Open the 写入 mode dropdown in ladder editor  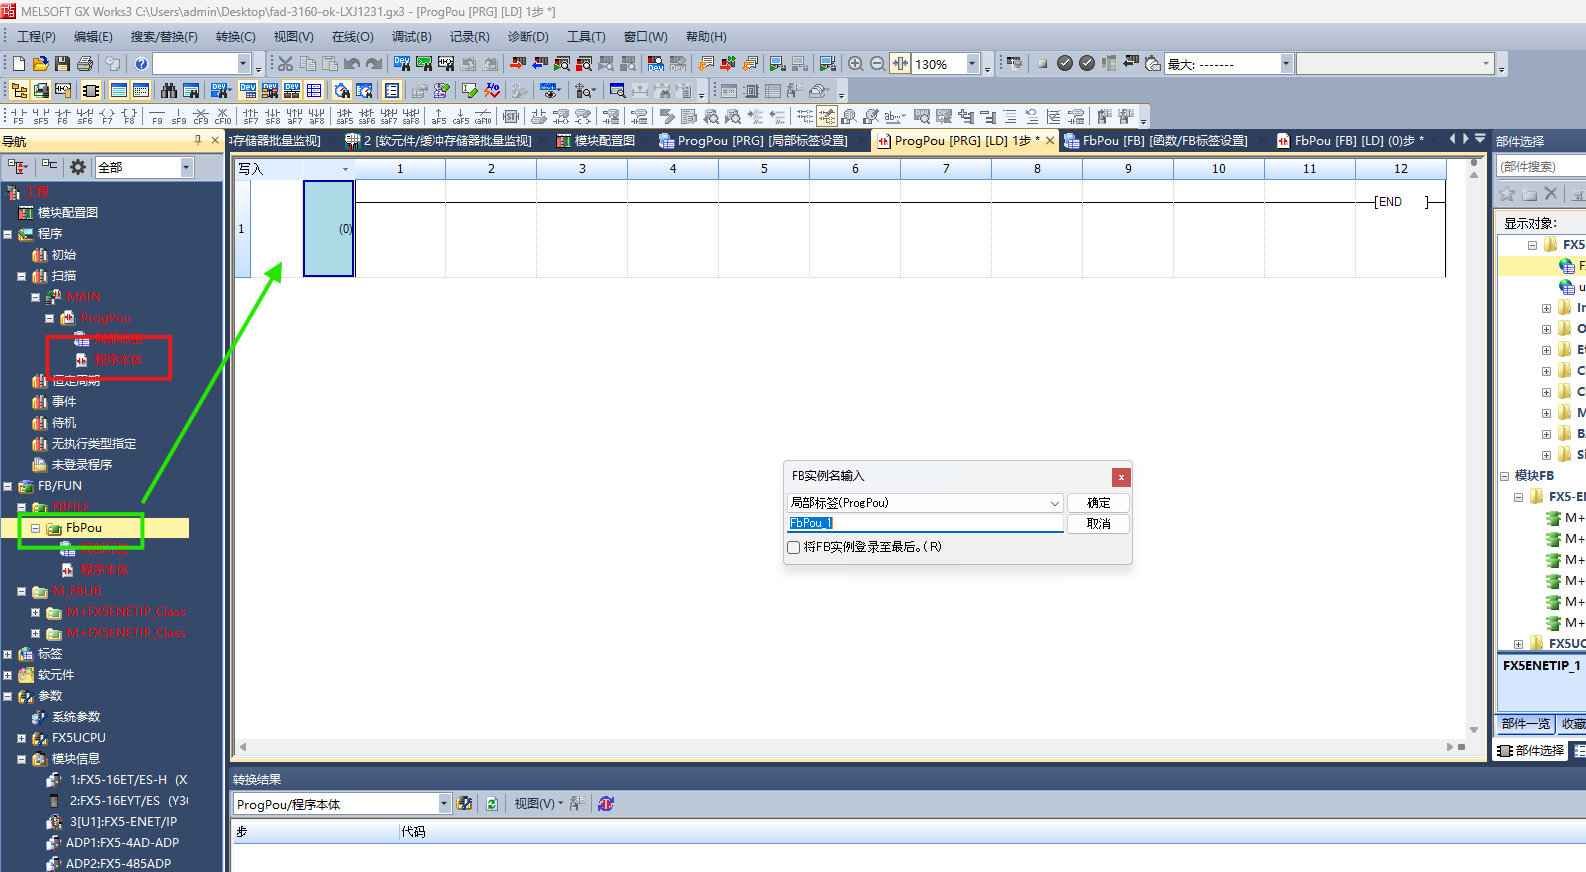[346, 169]
